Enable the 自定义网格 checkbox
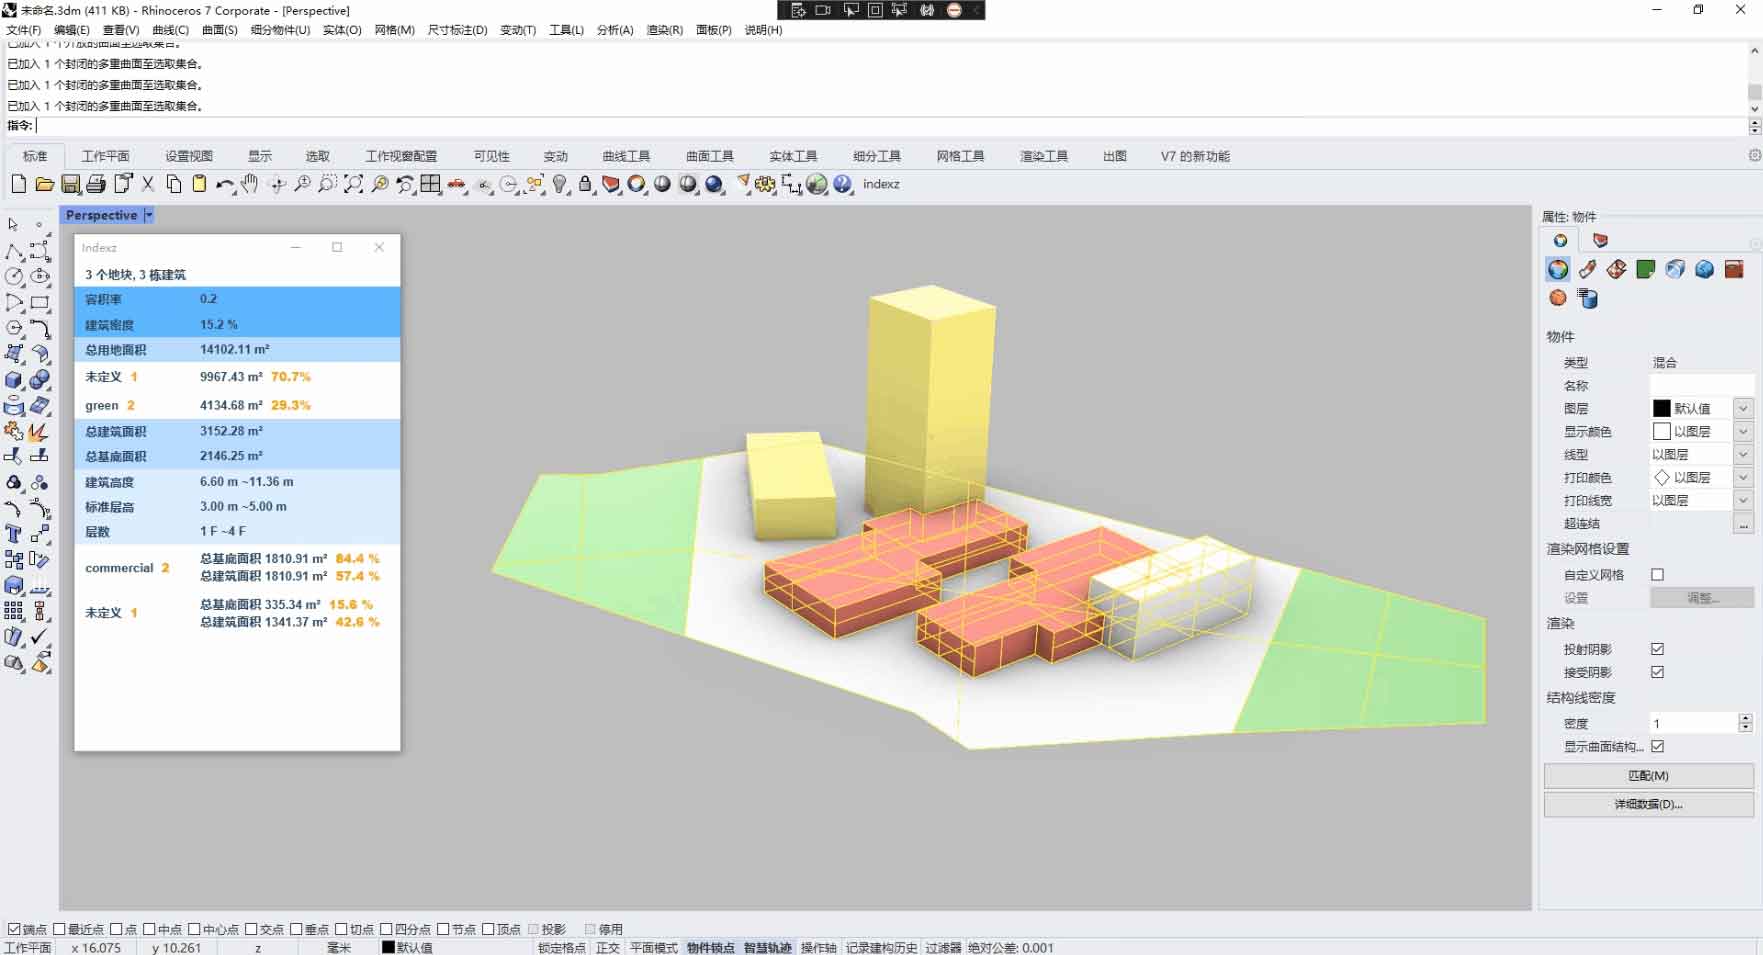 (1657, 575)
